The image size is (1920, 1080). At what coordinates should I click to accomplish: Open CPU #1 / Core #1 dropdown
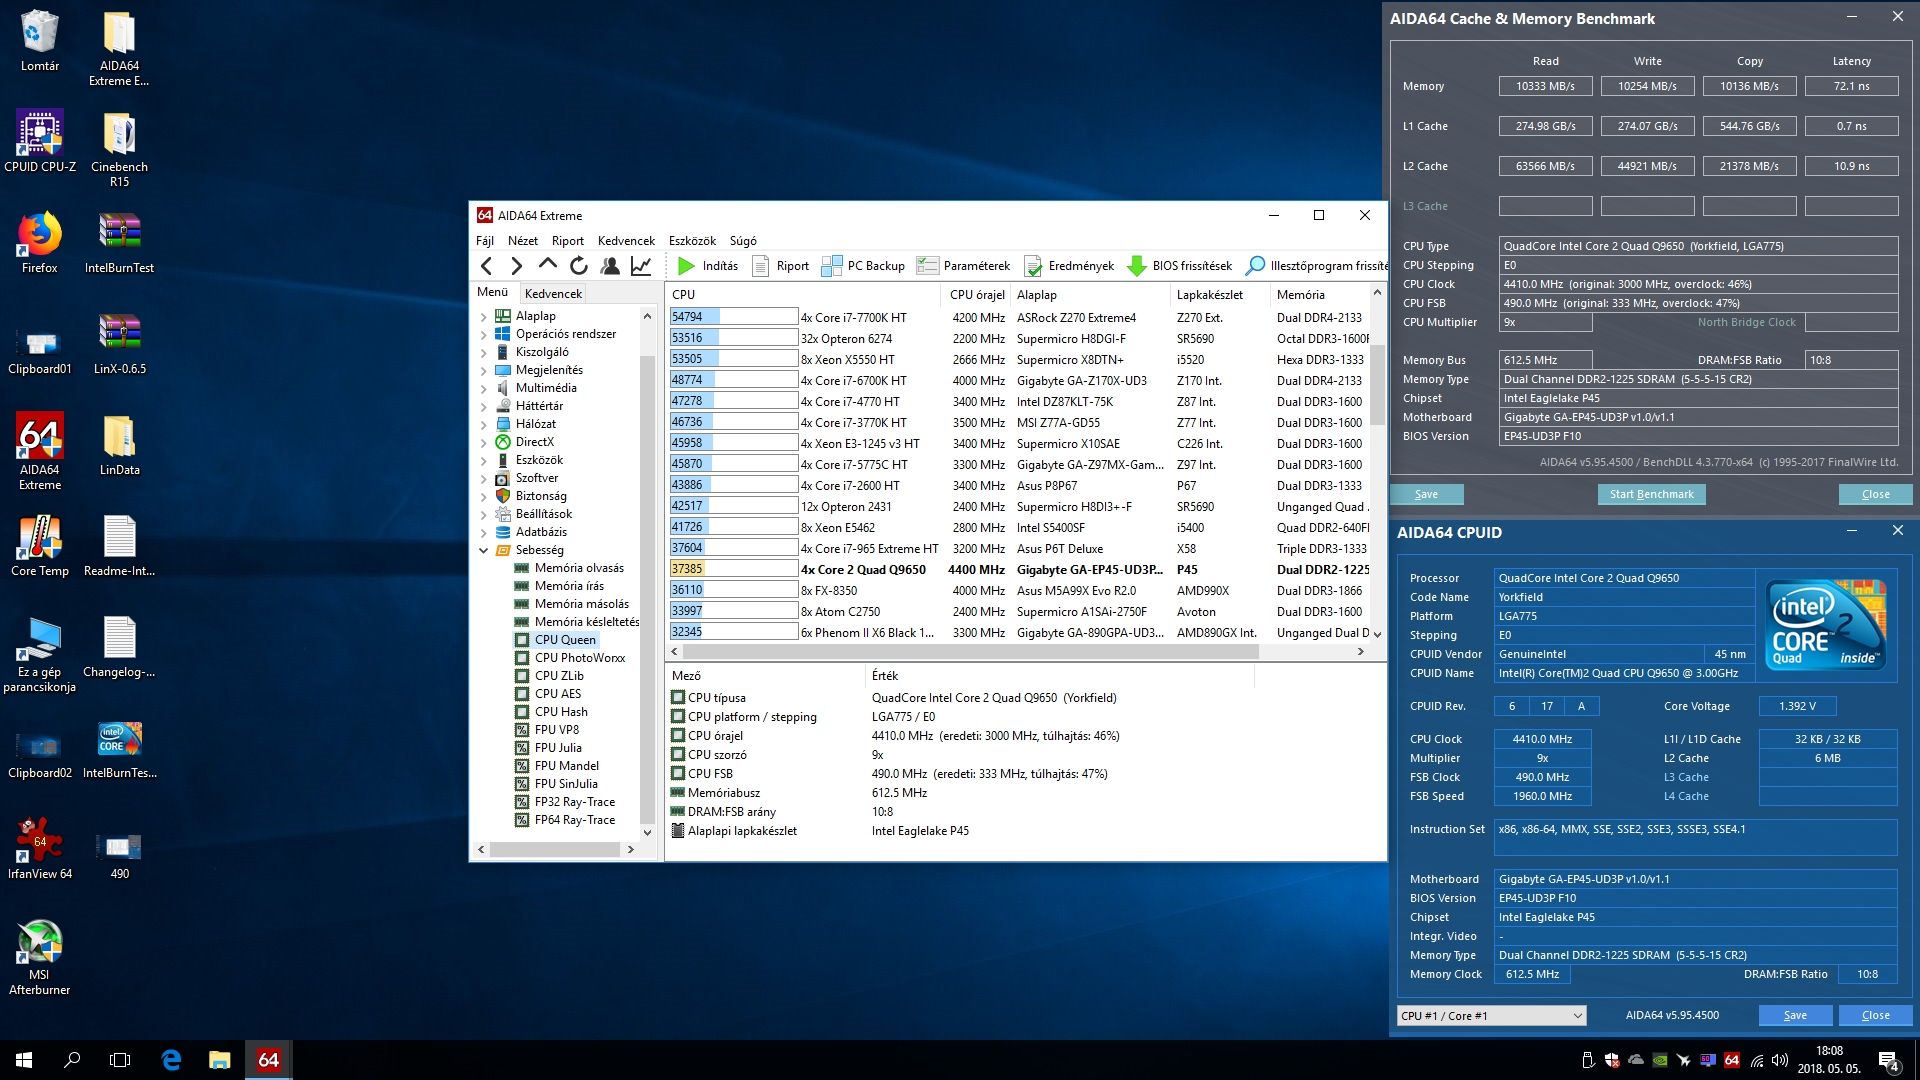point(1491,1016)
